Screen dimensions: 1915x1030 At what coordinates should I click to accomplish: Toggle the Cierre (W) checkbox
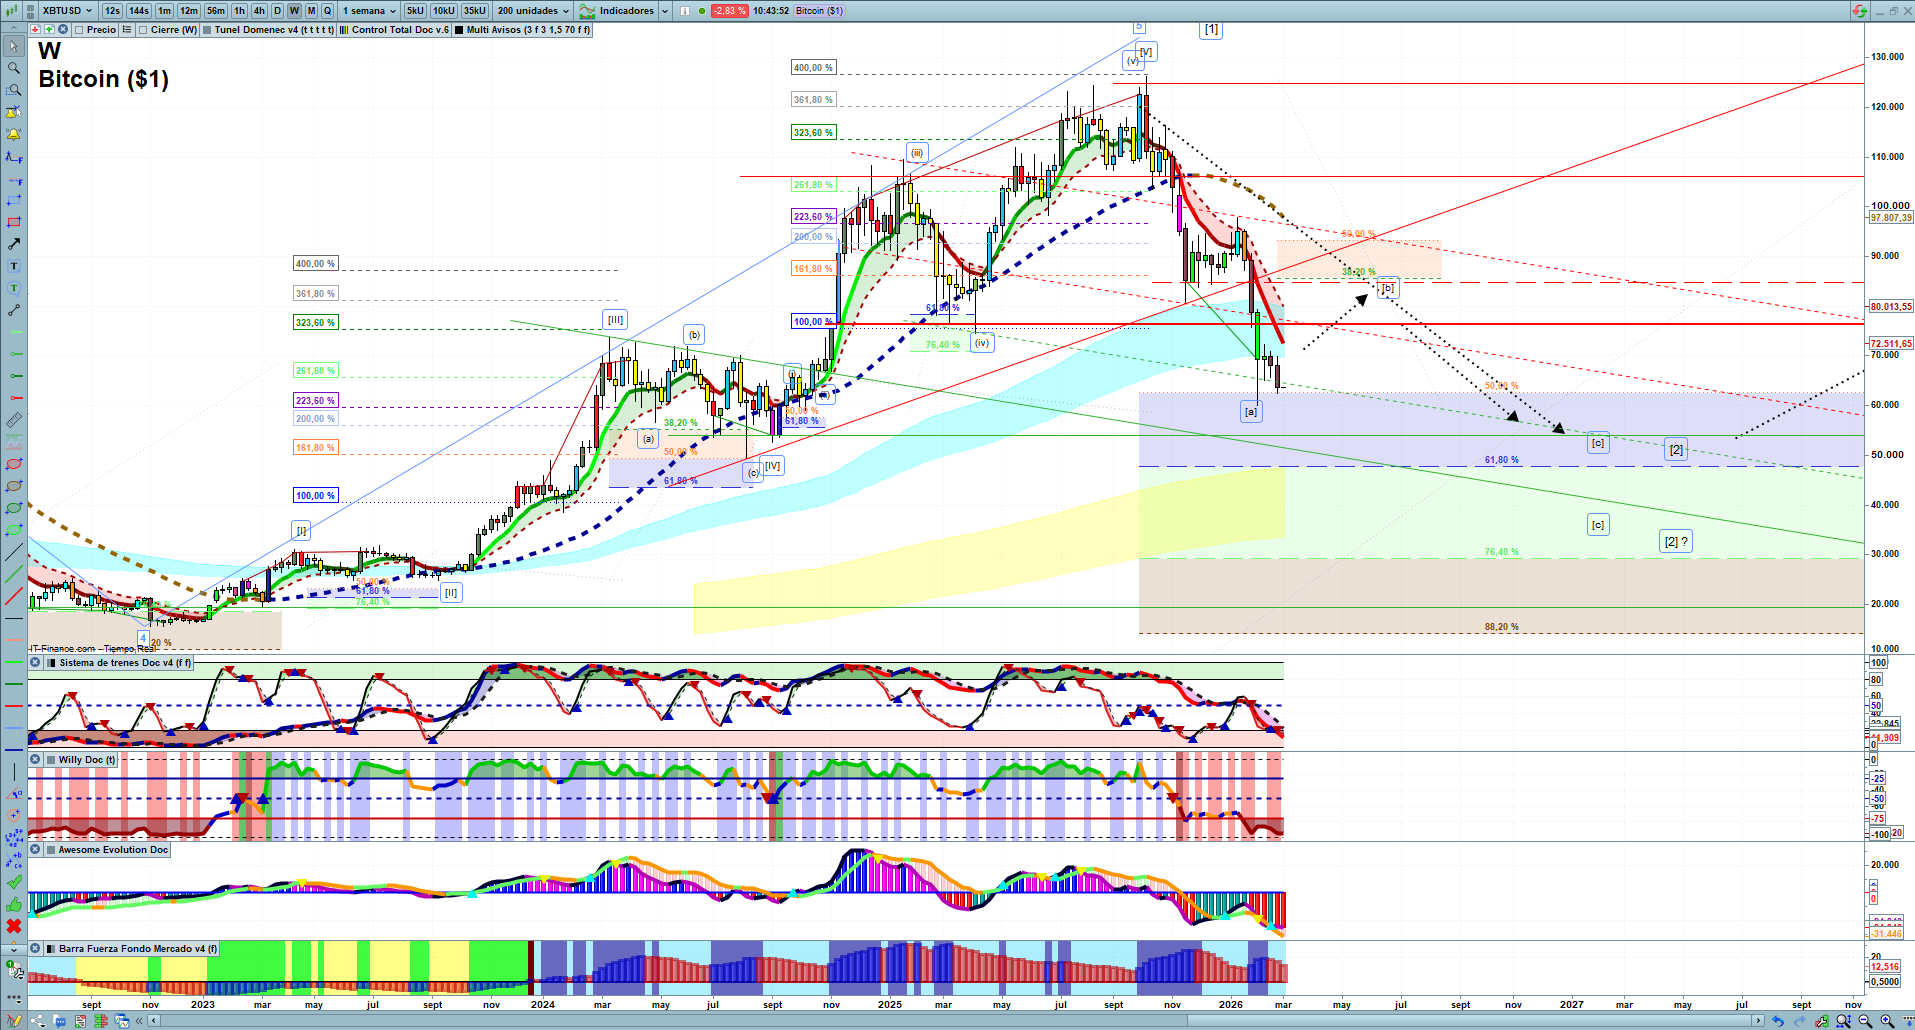click(x=143, y=30)
